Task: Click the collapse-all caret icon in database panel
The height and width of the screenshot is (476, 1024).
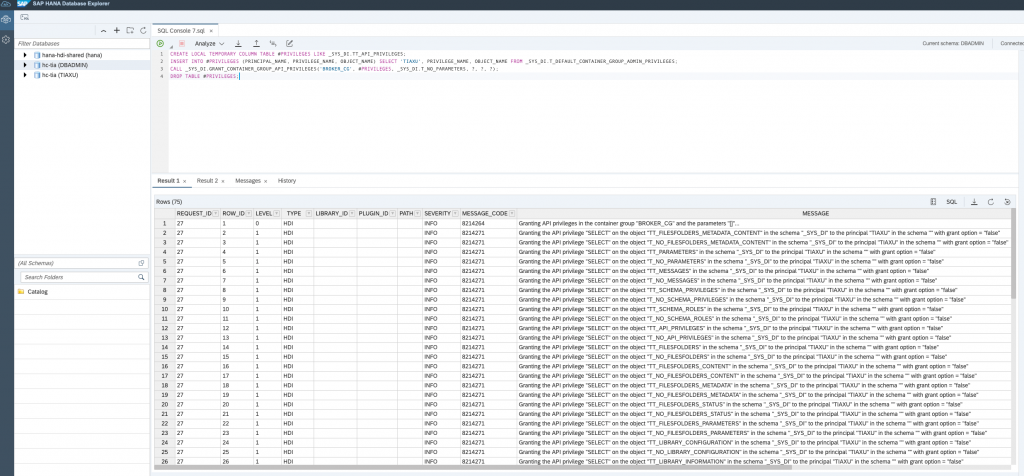Action: [103, 31]
